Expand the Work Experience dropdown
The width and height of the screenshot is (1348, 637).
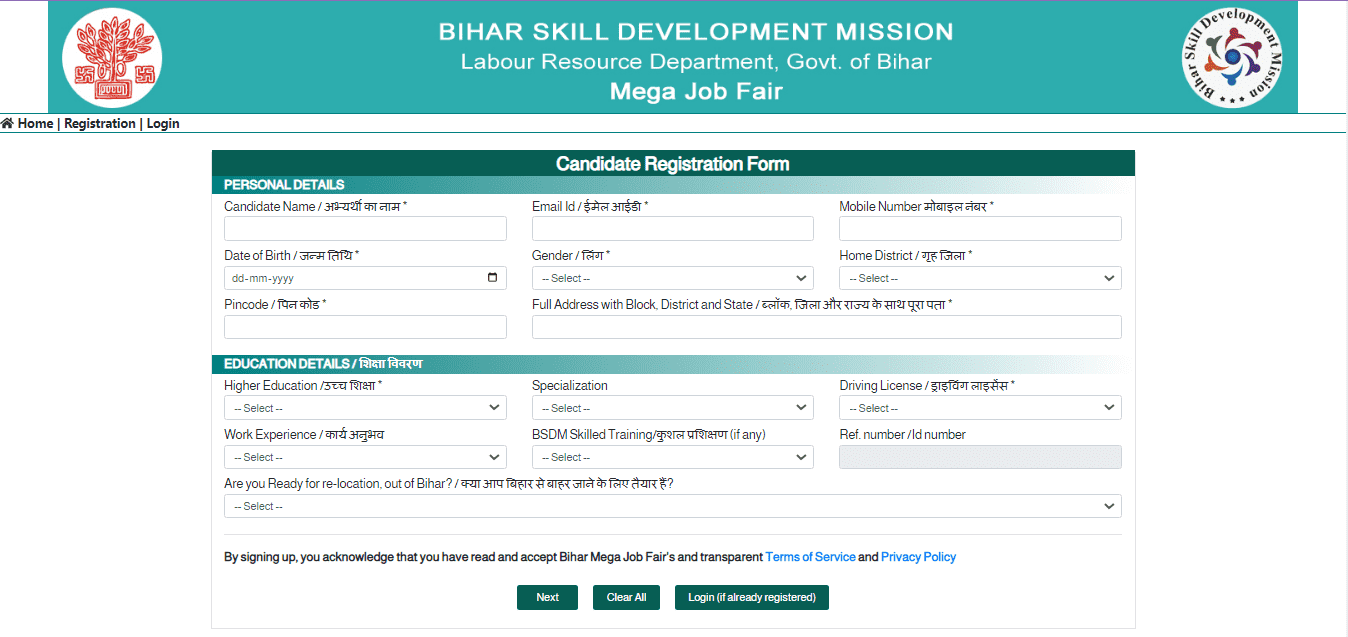[x=365, y=457]
